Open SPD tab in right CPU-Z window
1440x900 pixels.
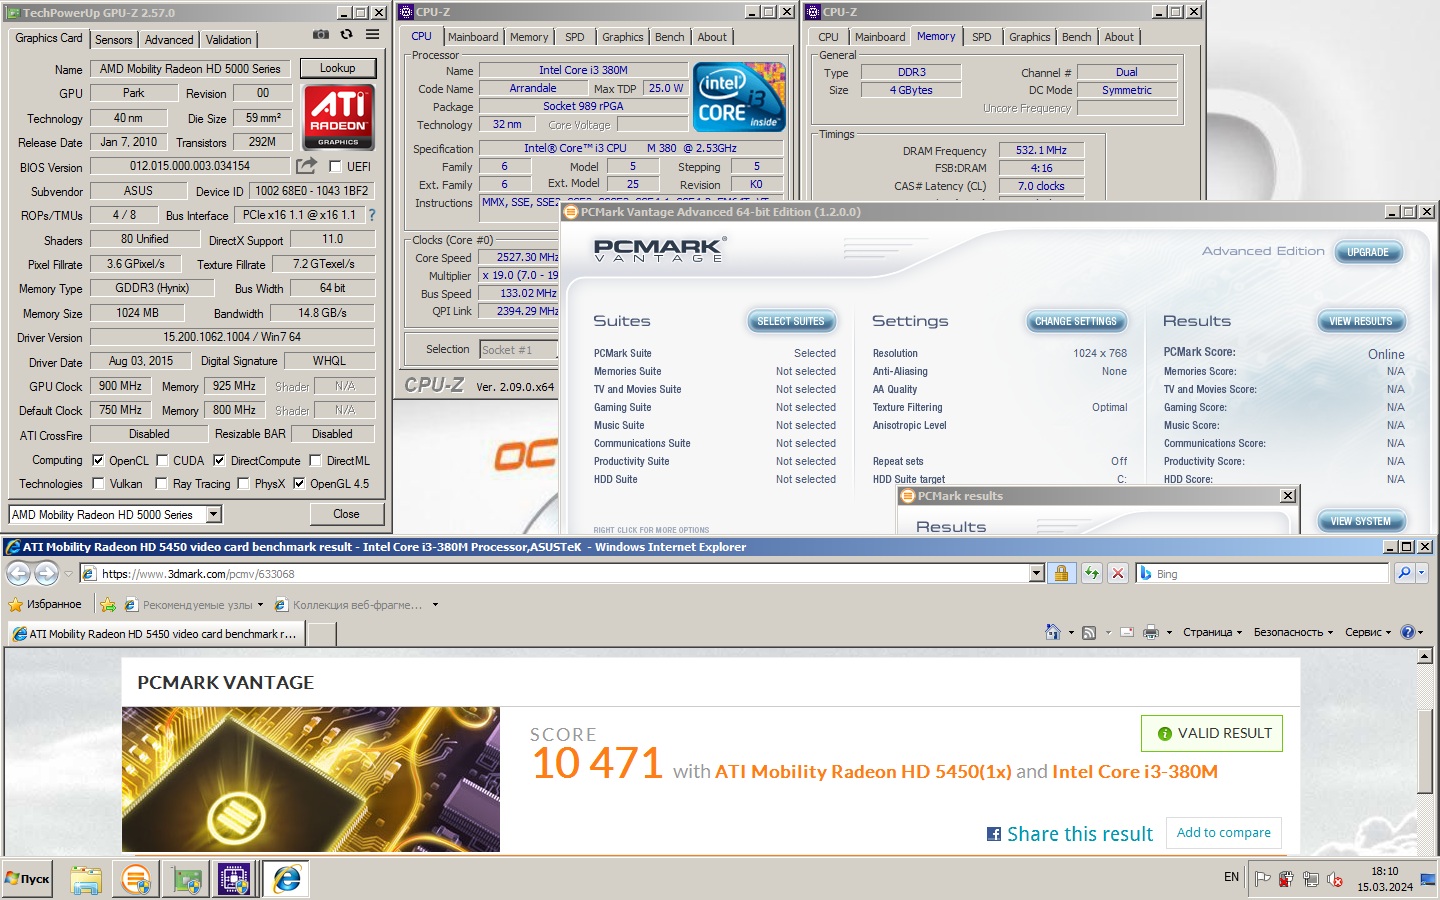(x=982, y=37)
